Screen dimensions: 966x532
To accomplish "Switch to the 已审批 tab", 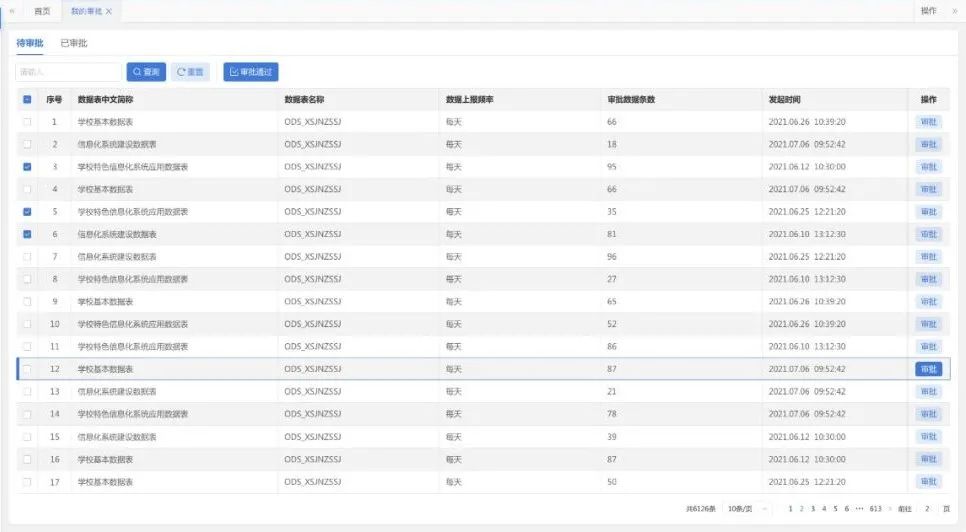I will (x=74, y=43).
